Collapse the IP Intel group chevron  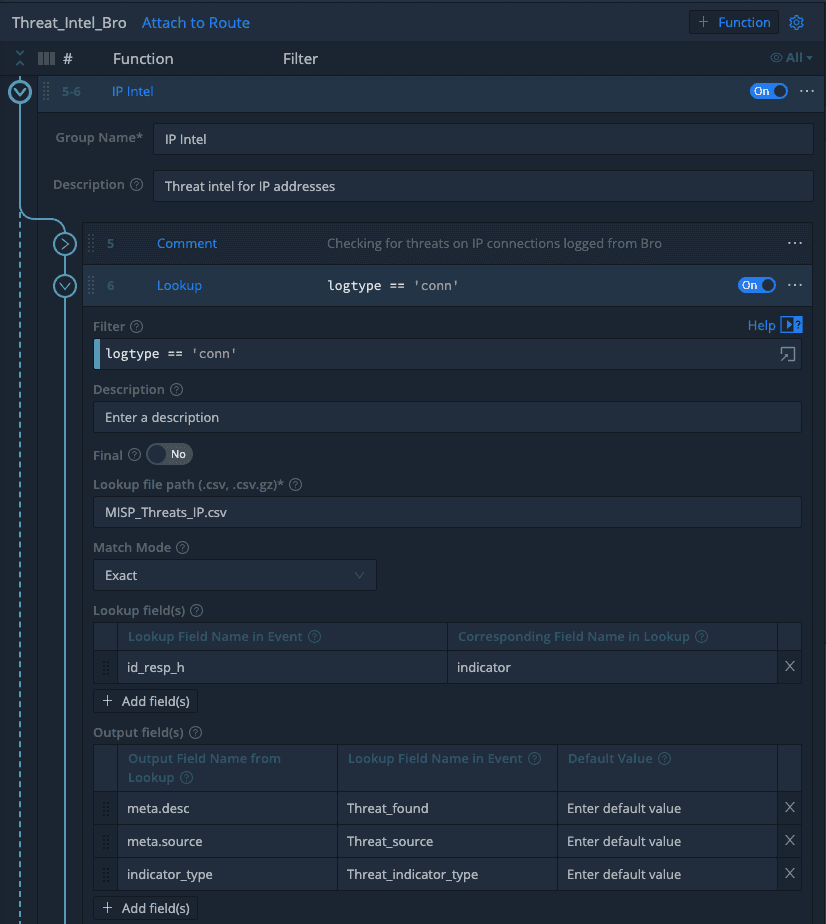pos(20,92)
